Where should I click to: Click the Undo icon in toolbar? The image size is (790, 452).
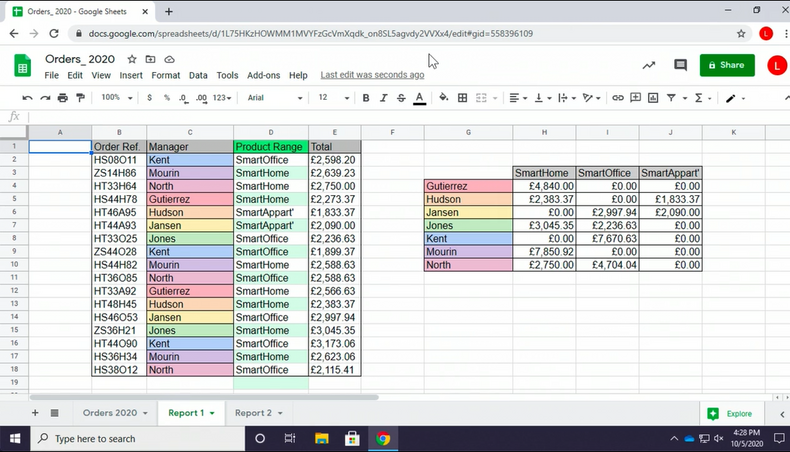point(27,98)
